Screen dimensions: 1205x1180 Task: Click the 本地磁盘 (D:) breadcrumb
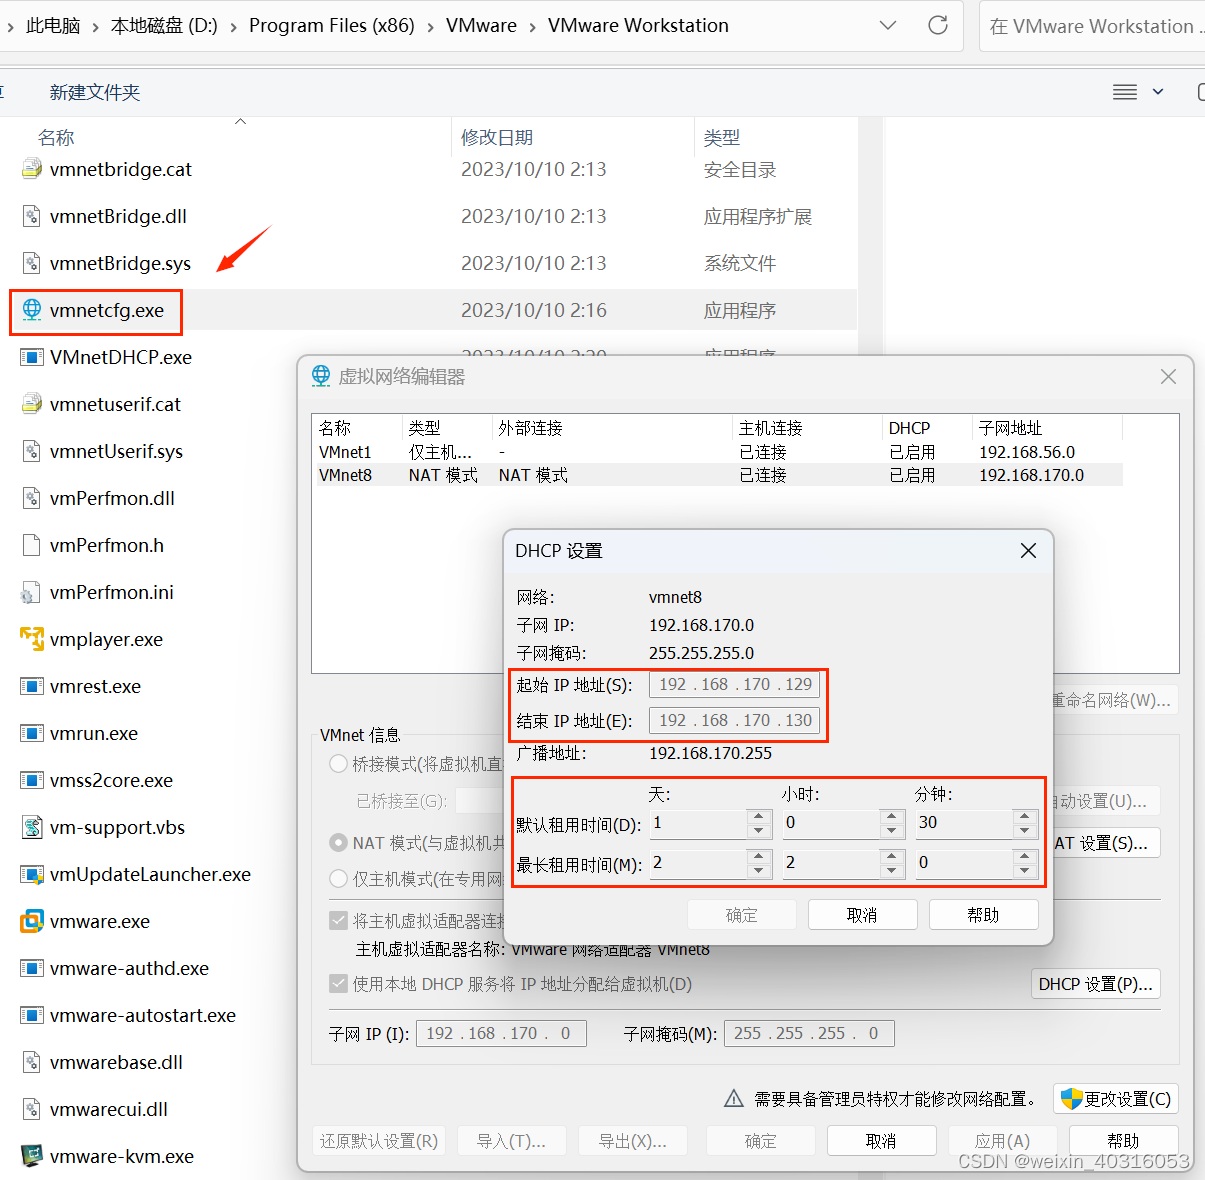click(x=164, y=25)
